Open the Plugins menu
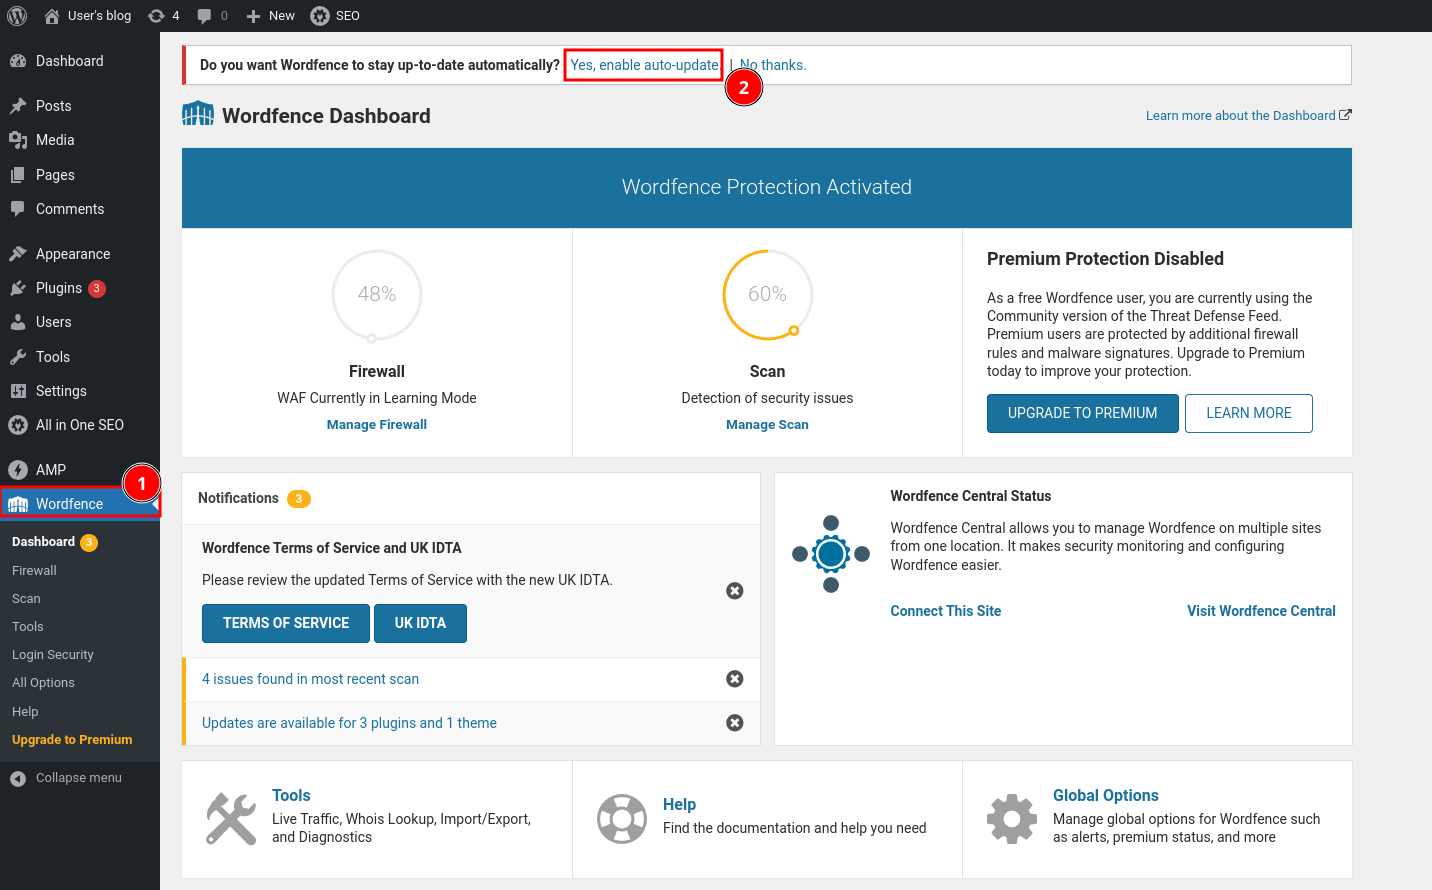Viewport: 1432px width, 890px height. click(x=59, y=288)
